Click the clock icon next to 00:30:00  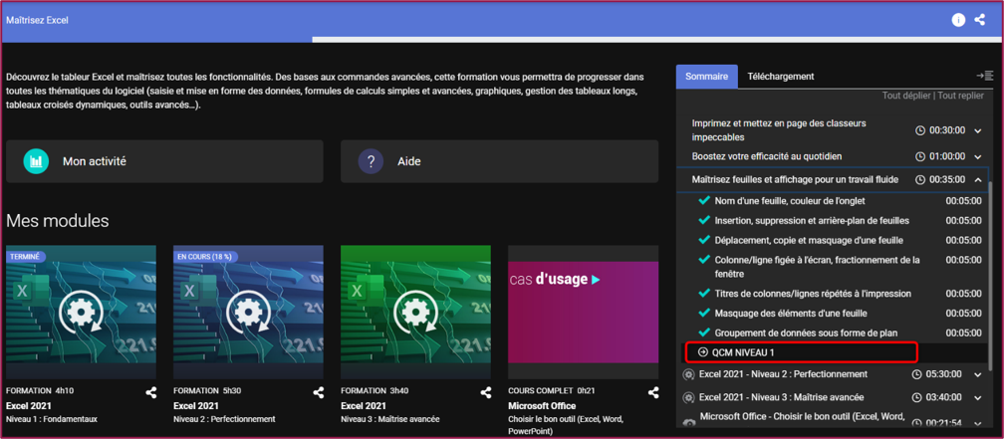pos(920,131)
